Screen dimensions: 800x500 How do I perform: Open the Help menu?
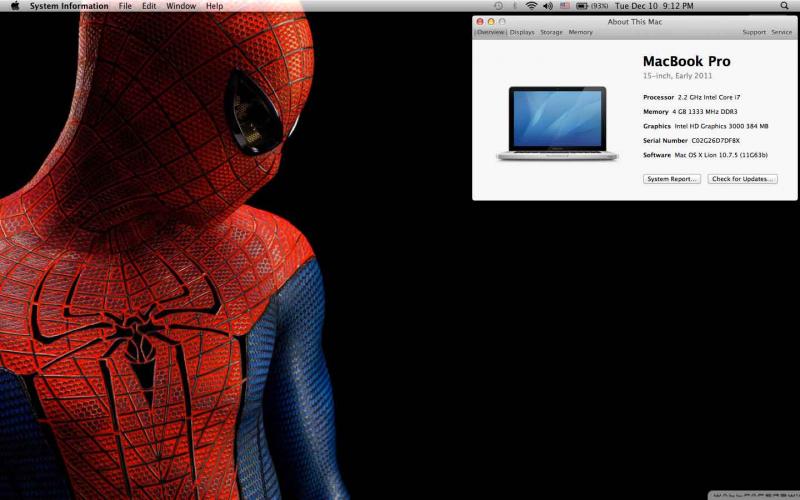(x=214, y=6)
